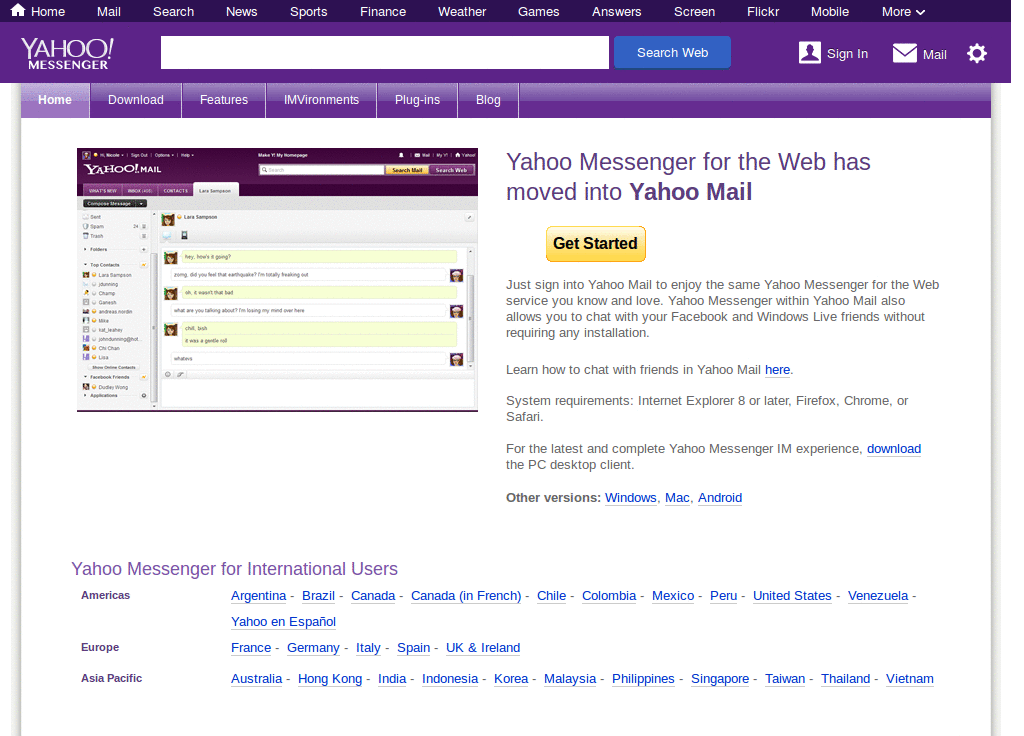Open Weather in top navigation

(x=462, y=12)
